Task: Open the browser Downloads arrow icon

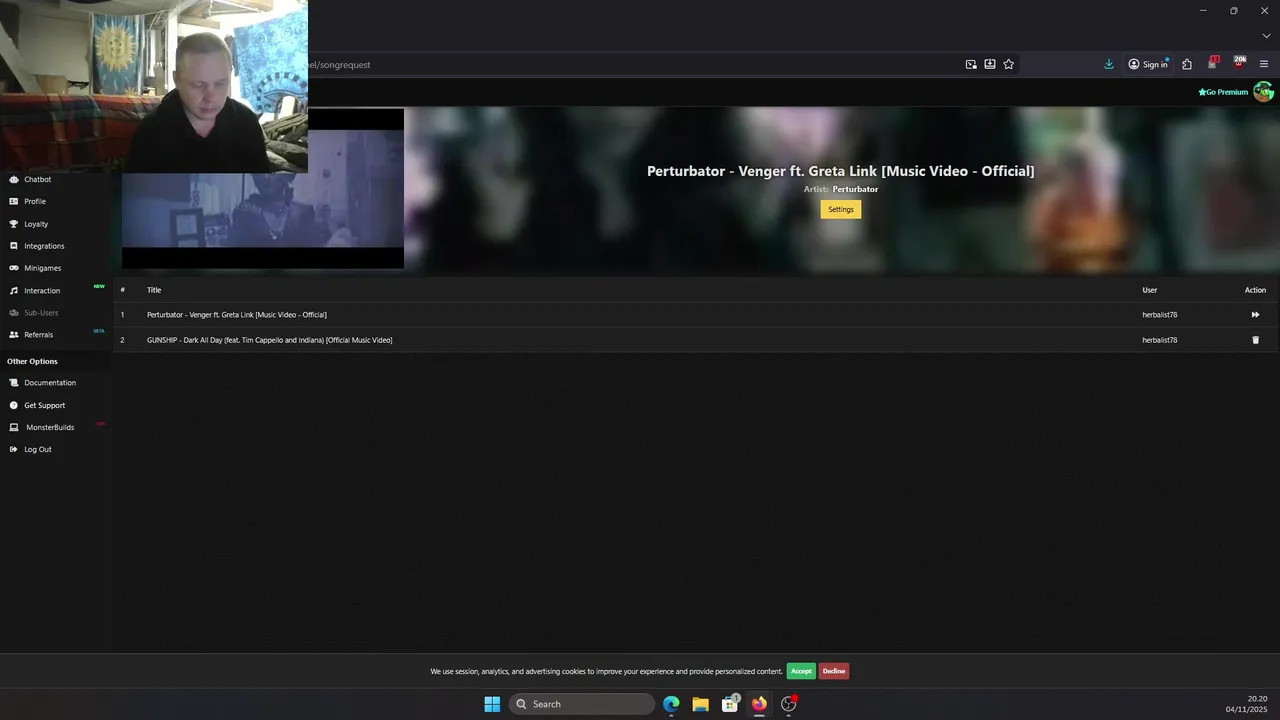Action: (x=1109, y=64)
